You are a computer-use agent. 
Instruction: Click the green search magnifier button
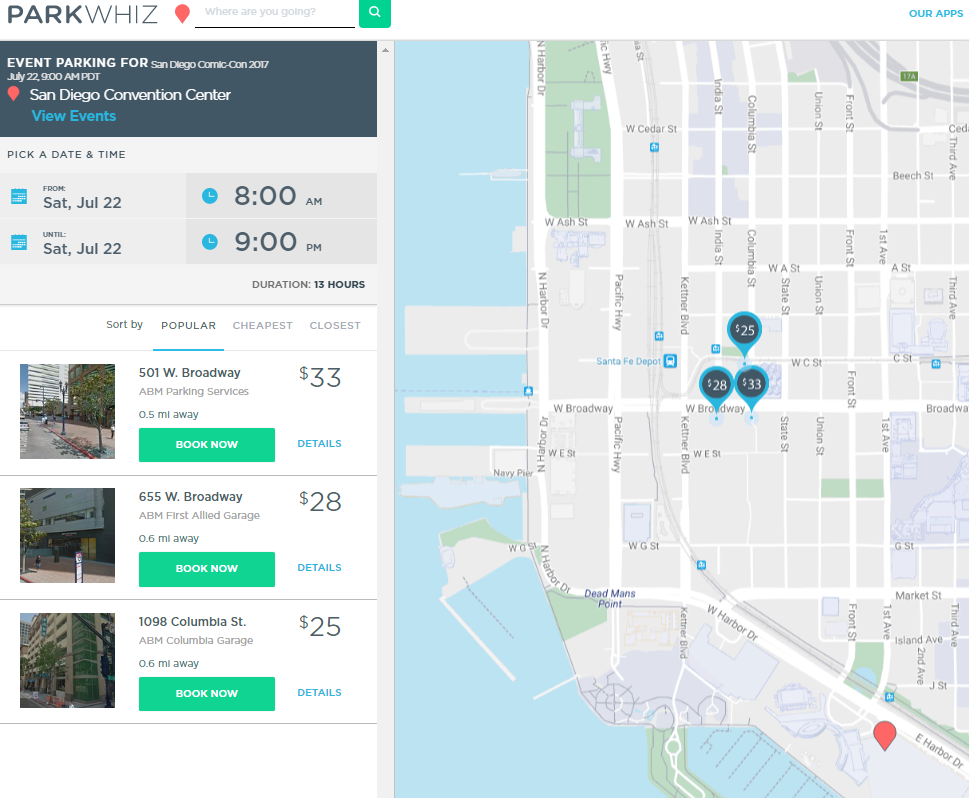(374, 12)
